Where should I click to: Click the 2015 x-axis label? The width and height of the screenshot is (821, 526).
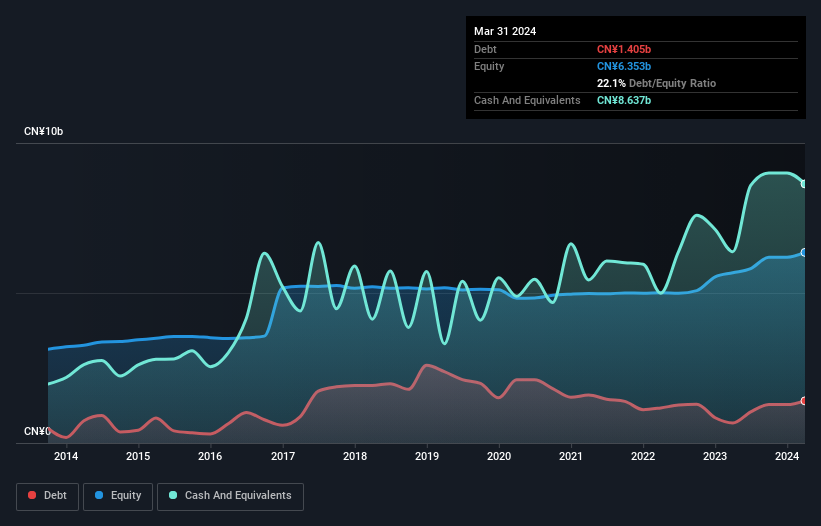pyautogui.click(x=138, y=456)
